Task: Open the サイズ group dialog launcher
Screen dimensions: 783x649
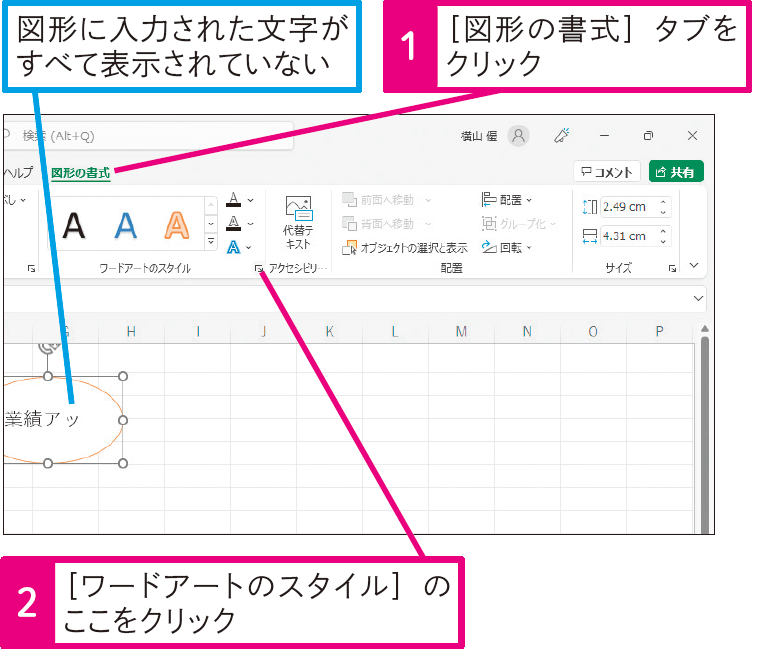Action: 672,269
